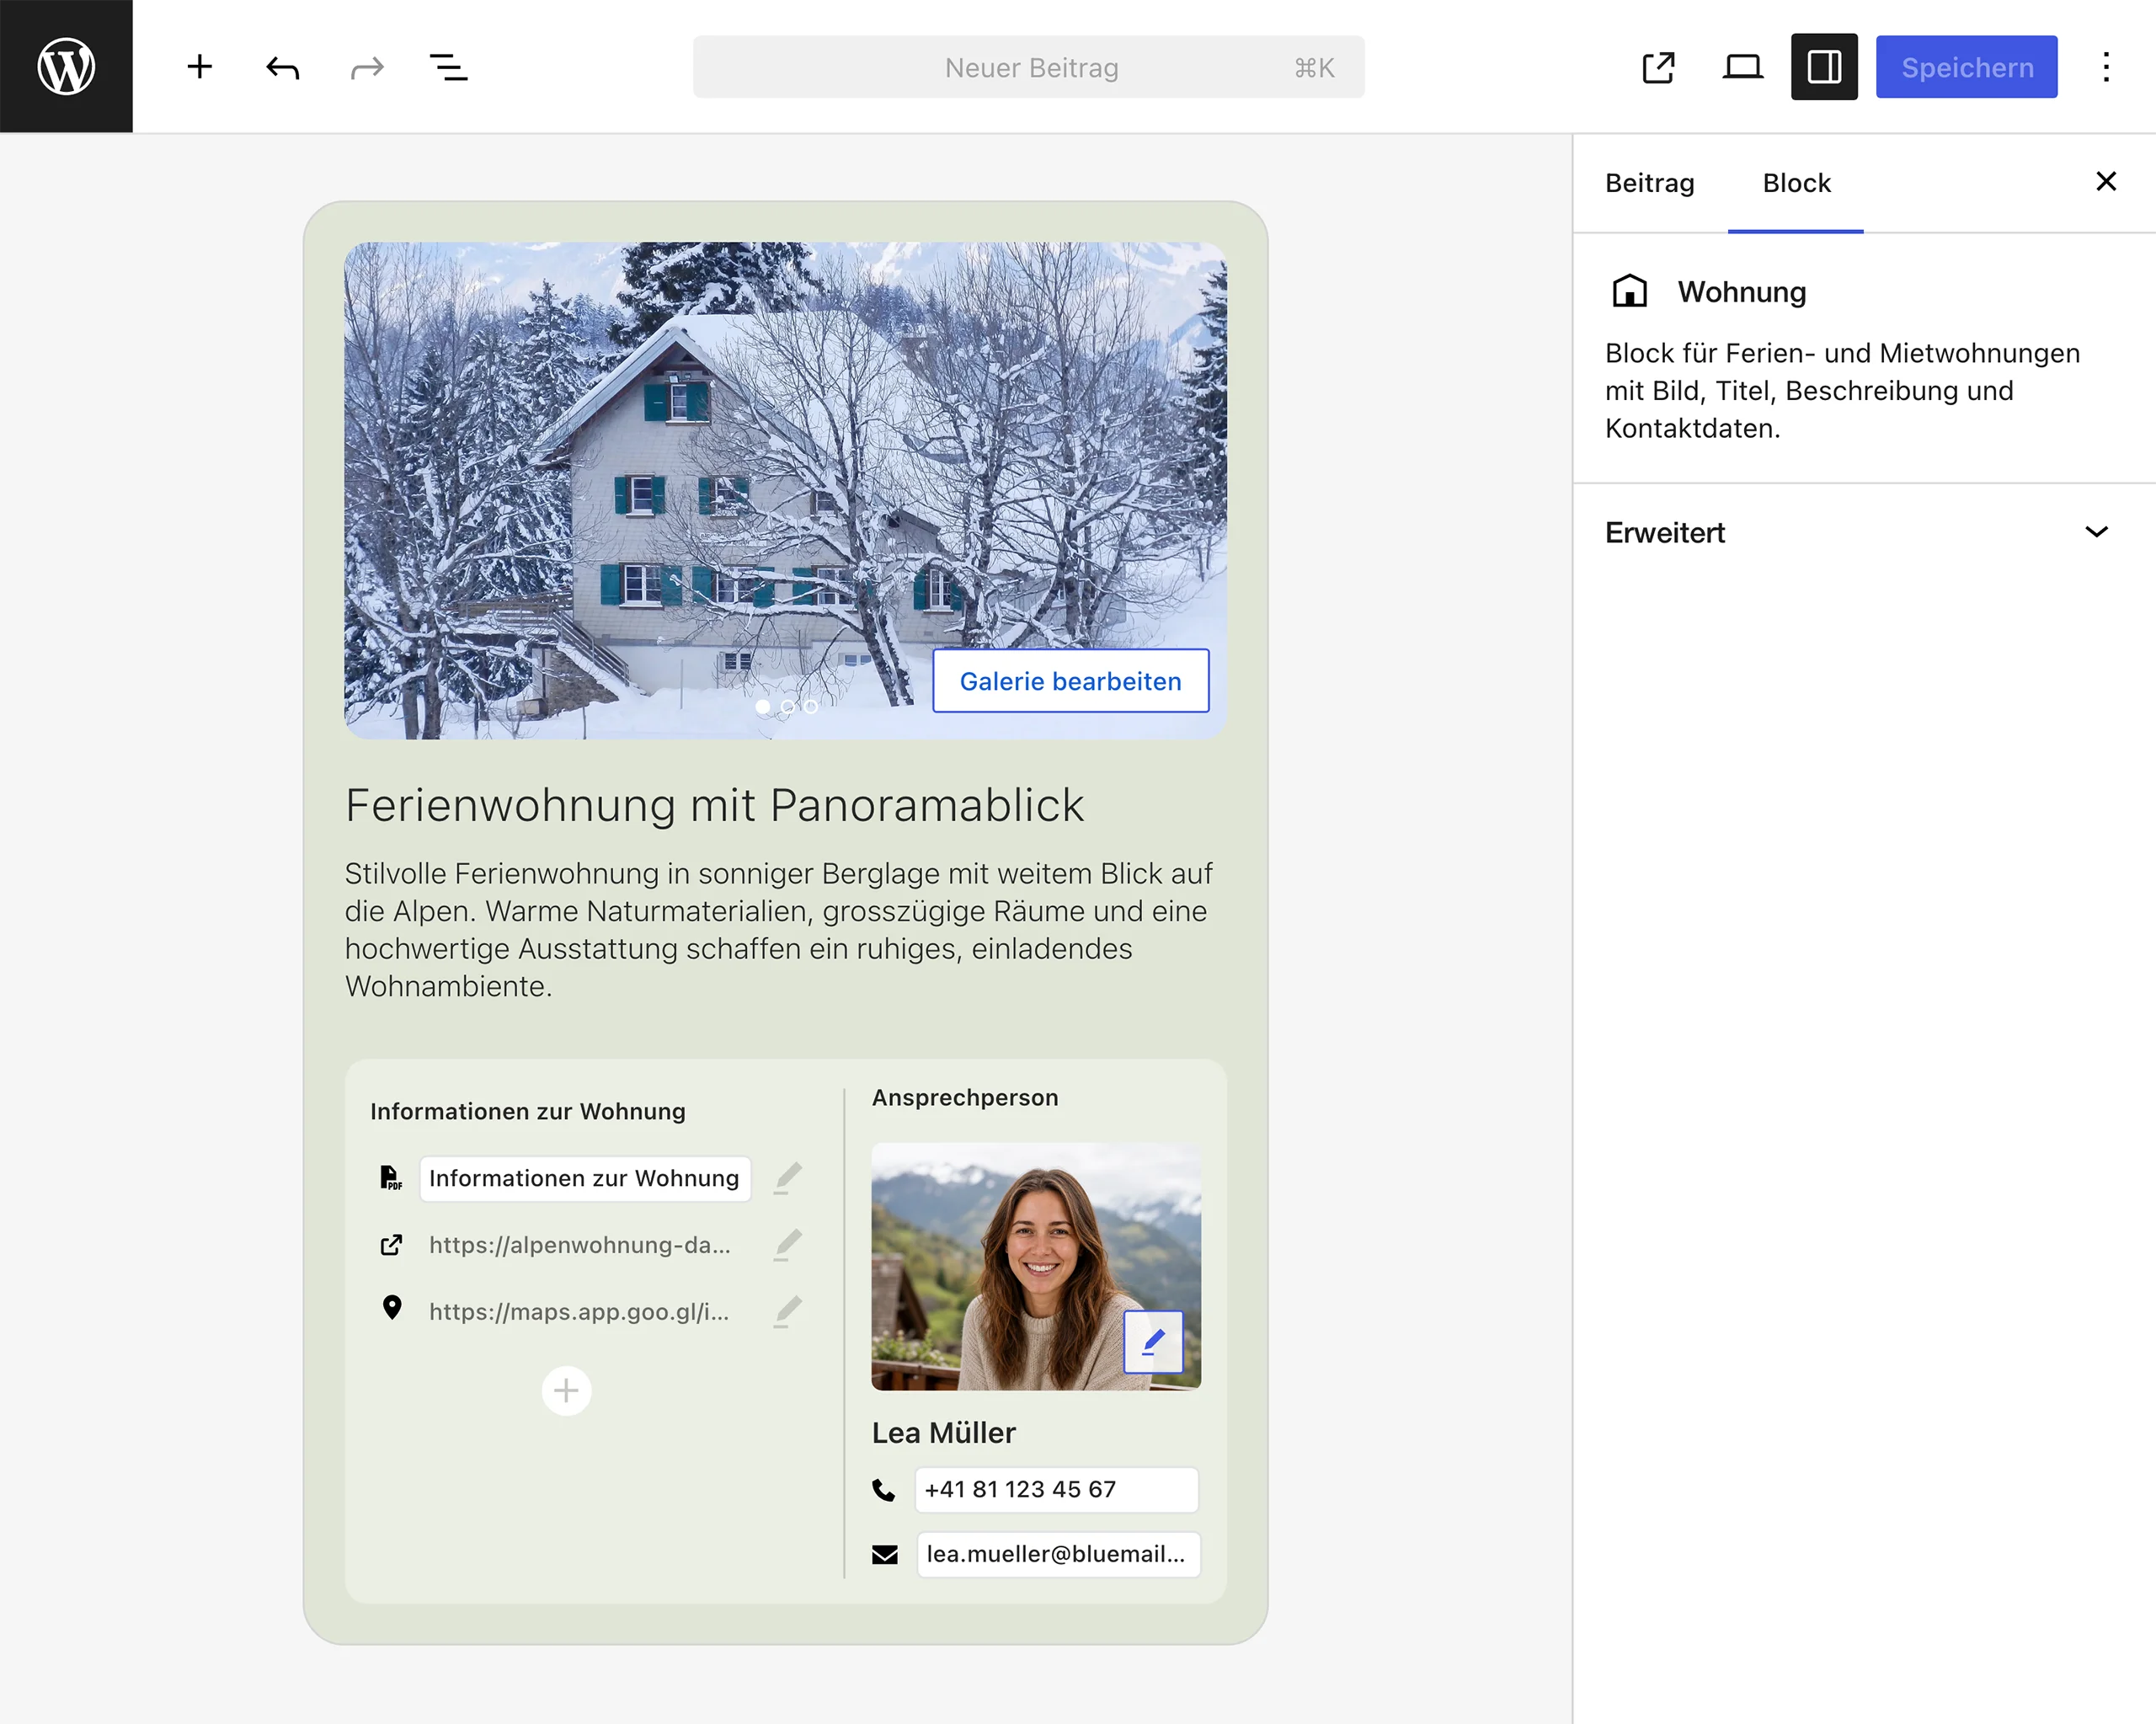Image resolution: width=2156 pixels, height=1724 pixels.
Task: Click the WordPress logo
Action: tap(66, 66)
